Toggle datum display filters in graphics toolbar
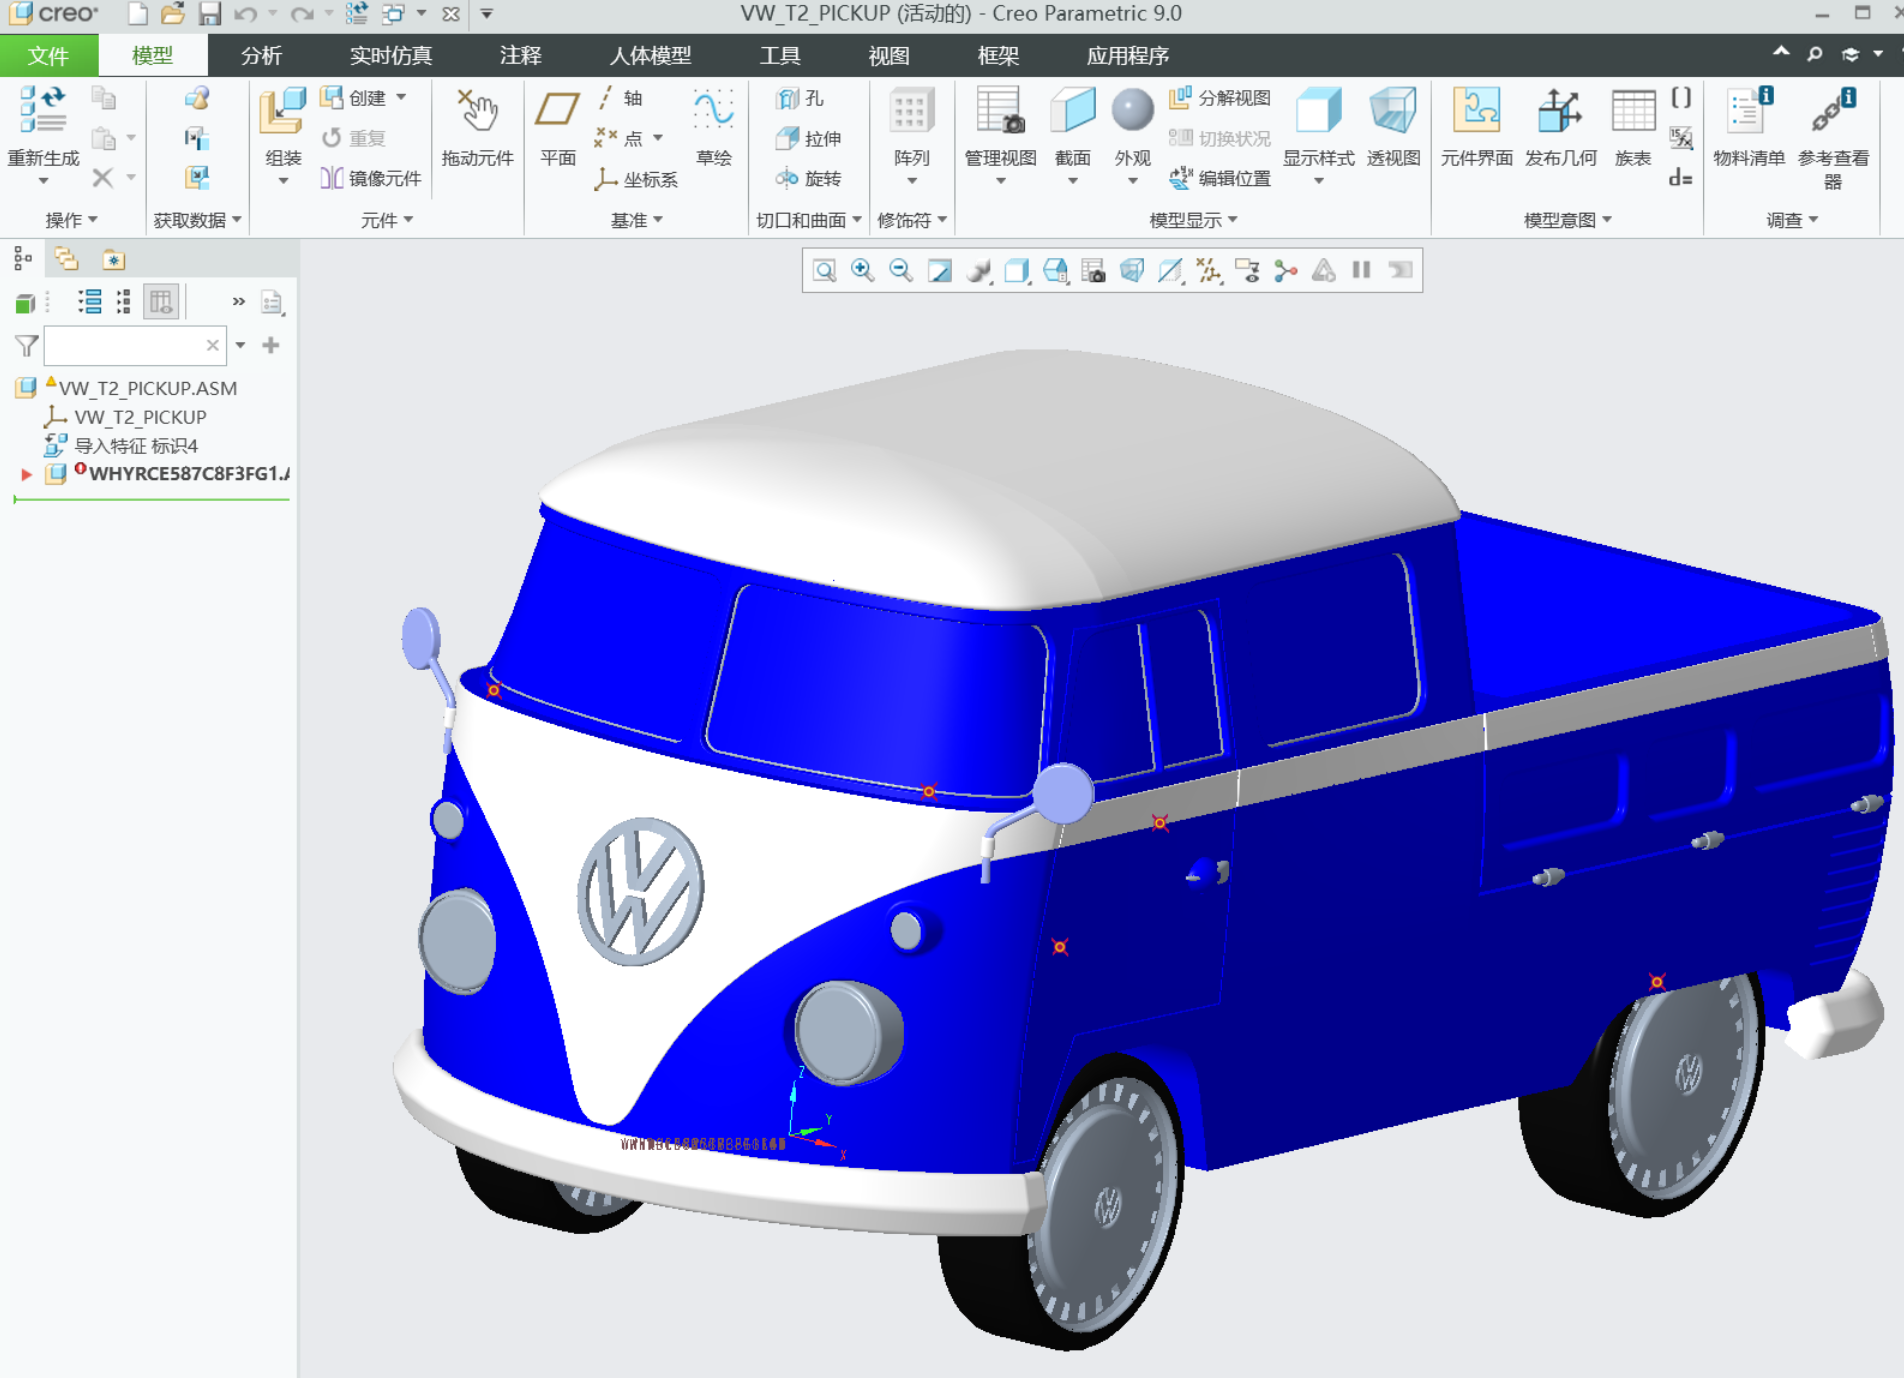 [1209, 270]
